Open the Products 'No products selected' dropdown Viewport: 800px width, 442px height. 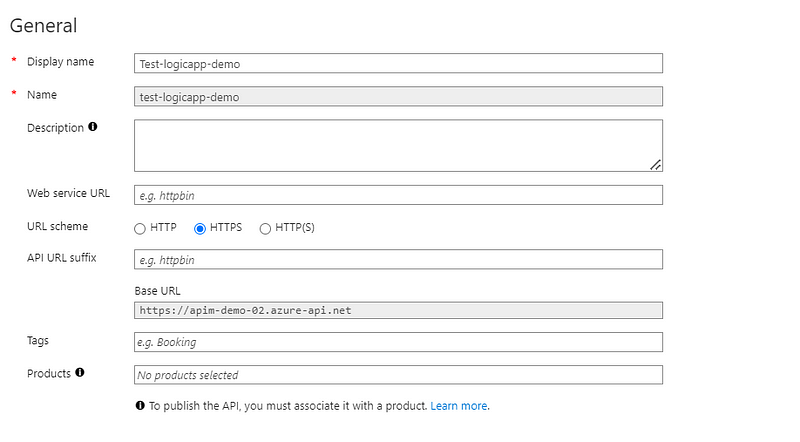[398, 375]
